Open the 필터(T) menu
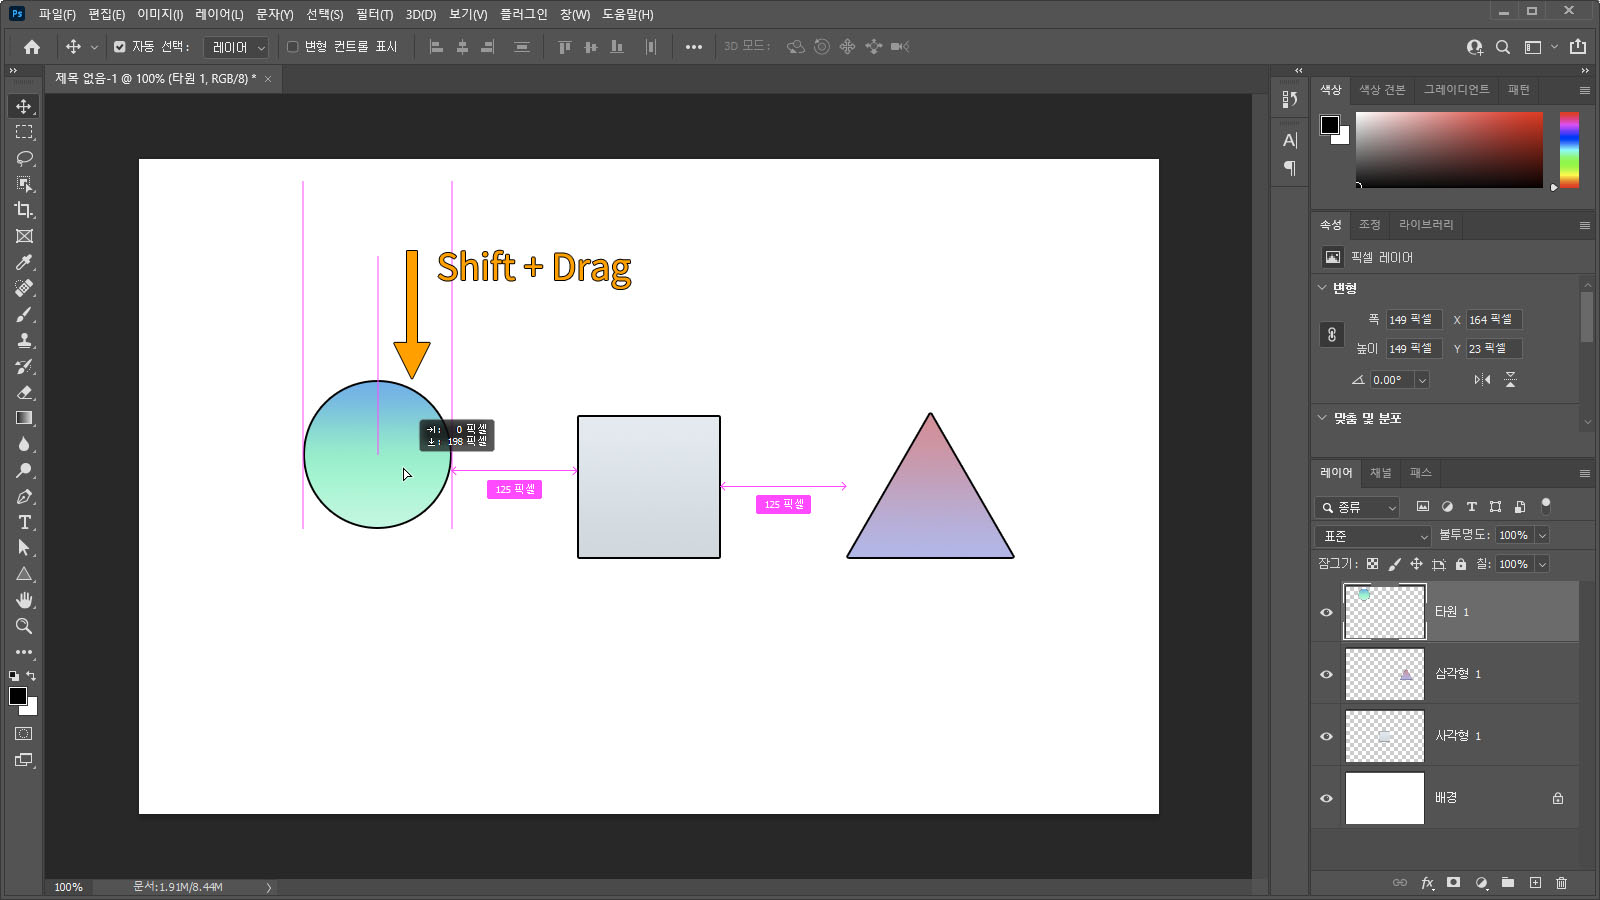Screen dimensions: 1600x900 pos(374,15)
